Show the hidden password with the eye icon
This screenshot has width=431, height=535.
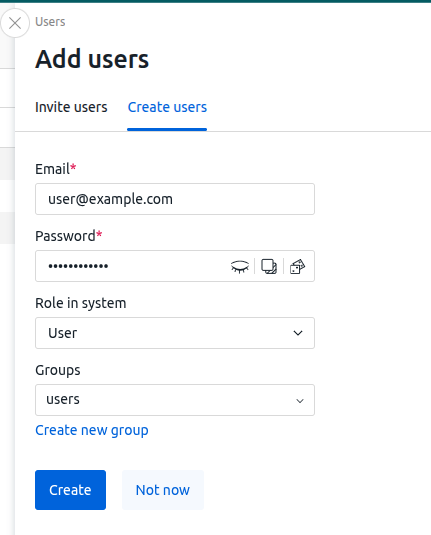click(240, 266)
